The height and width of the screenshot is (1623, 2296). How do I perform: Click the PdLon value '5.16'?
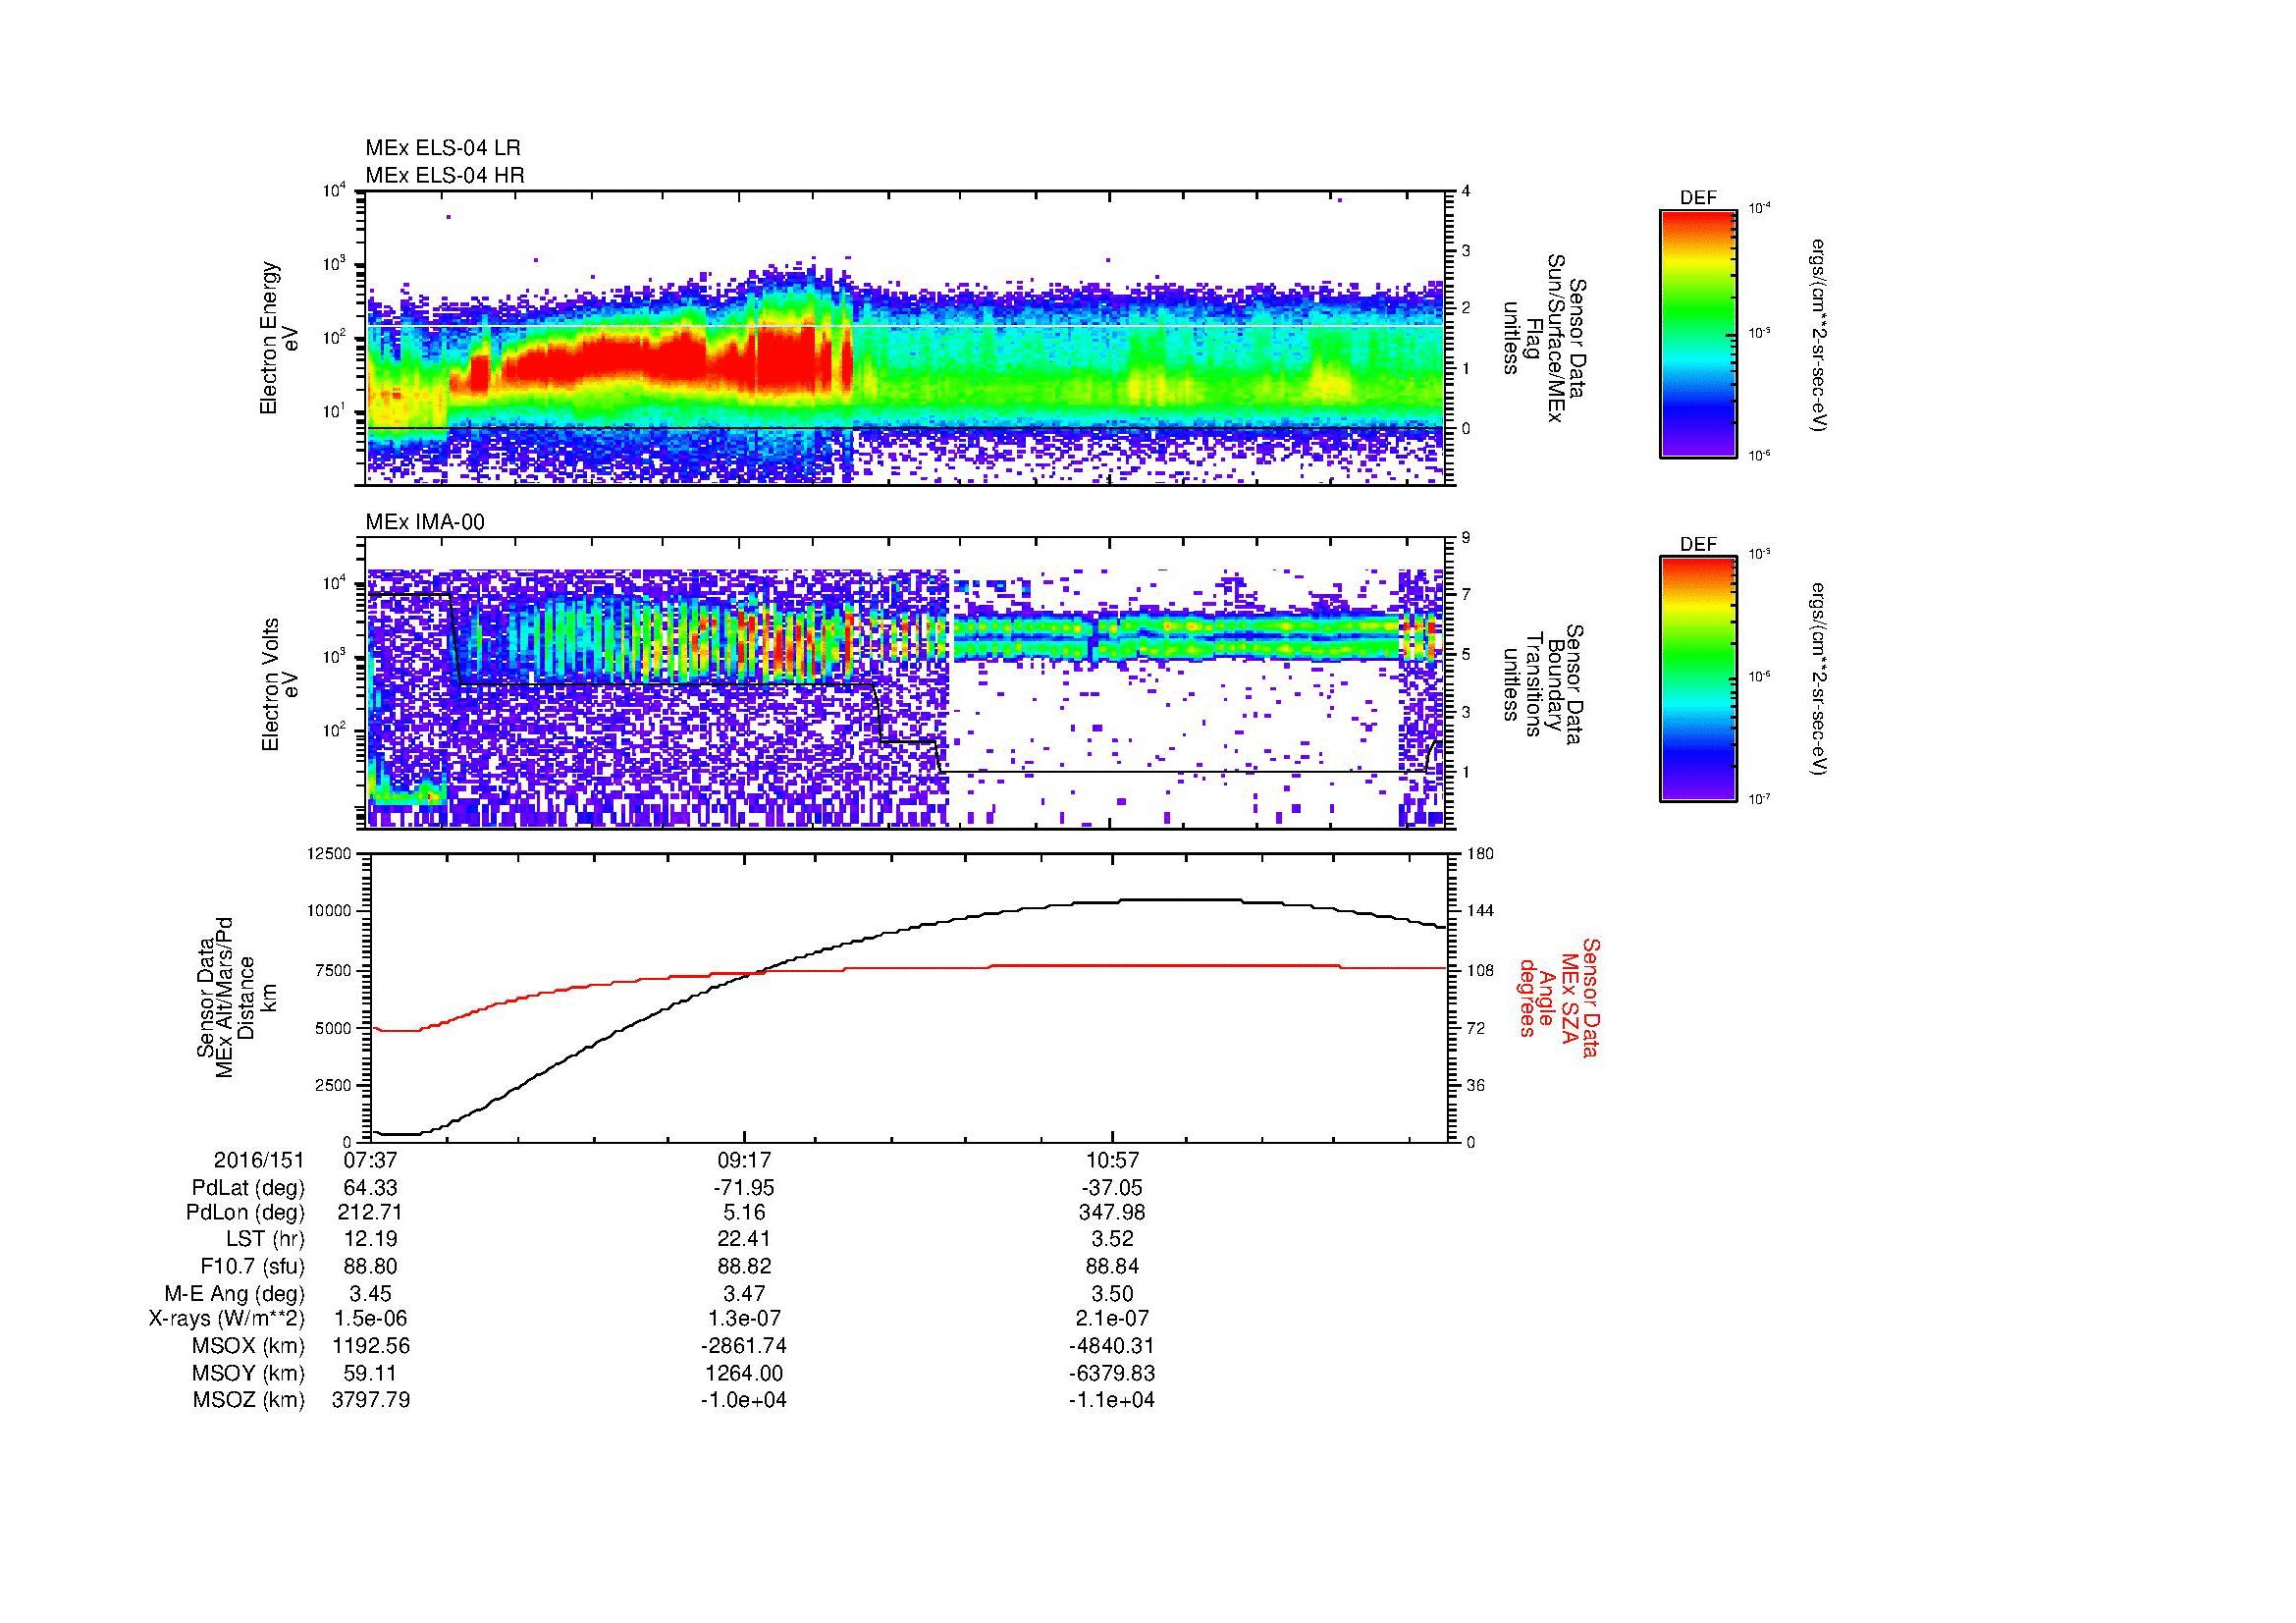tap(744, 1213)
